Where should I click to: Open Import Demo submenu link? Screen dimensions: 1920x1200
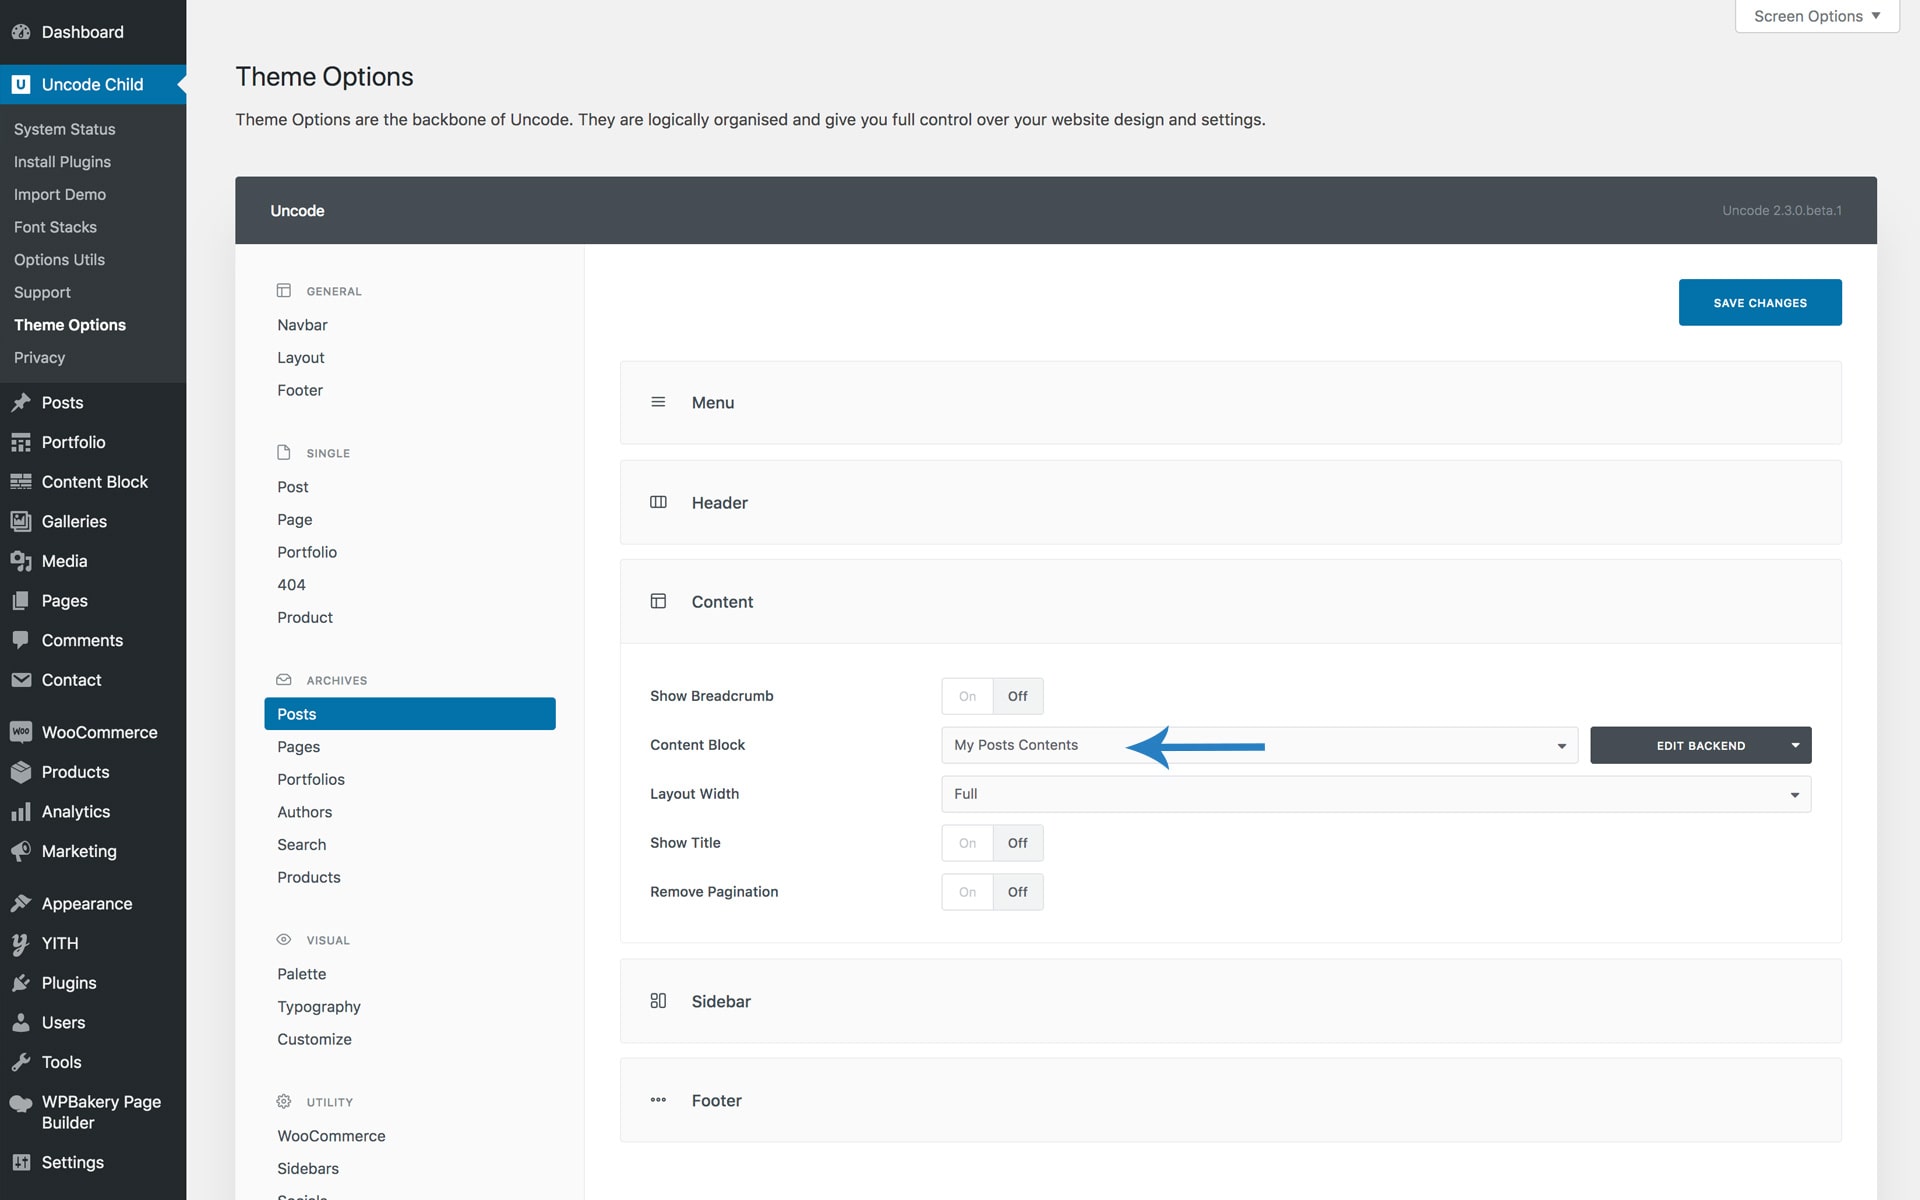point(60,194)
